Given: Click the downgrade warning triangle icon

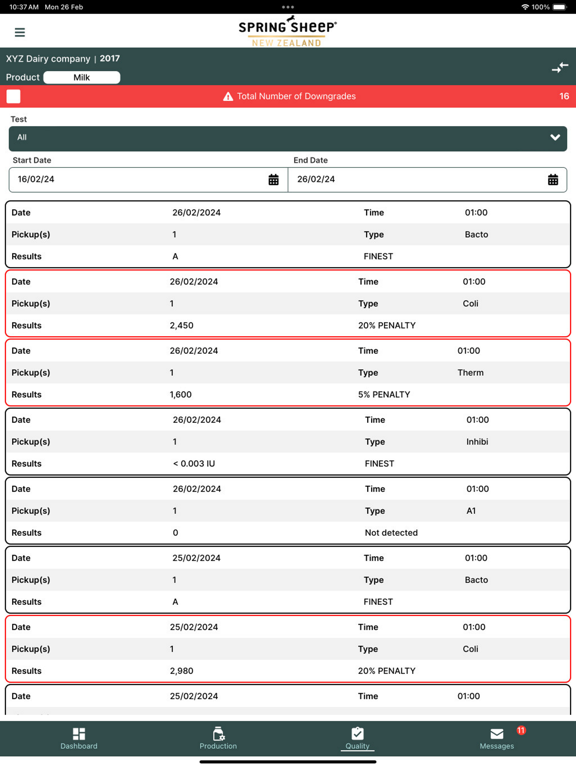Looking at the screenshot, I should coord(228,96).
